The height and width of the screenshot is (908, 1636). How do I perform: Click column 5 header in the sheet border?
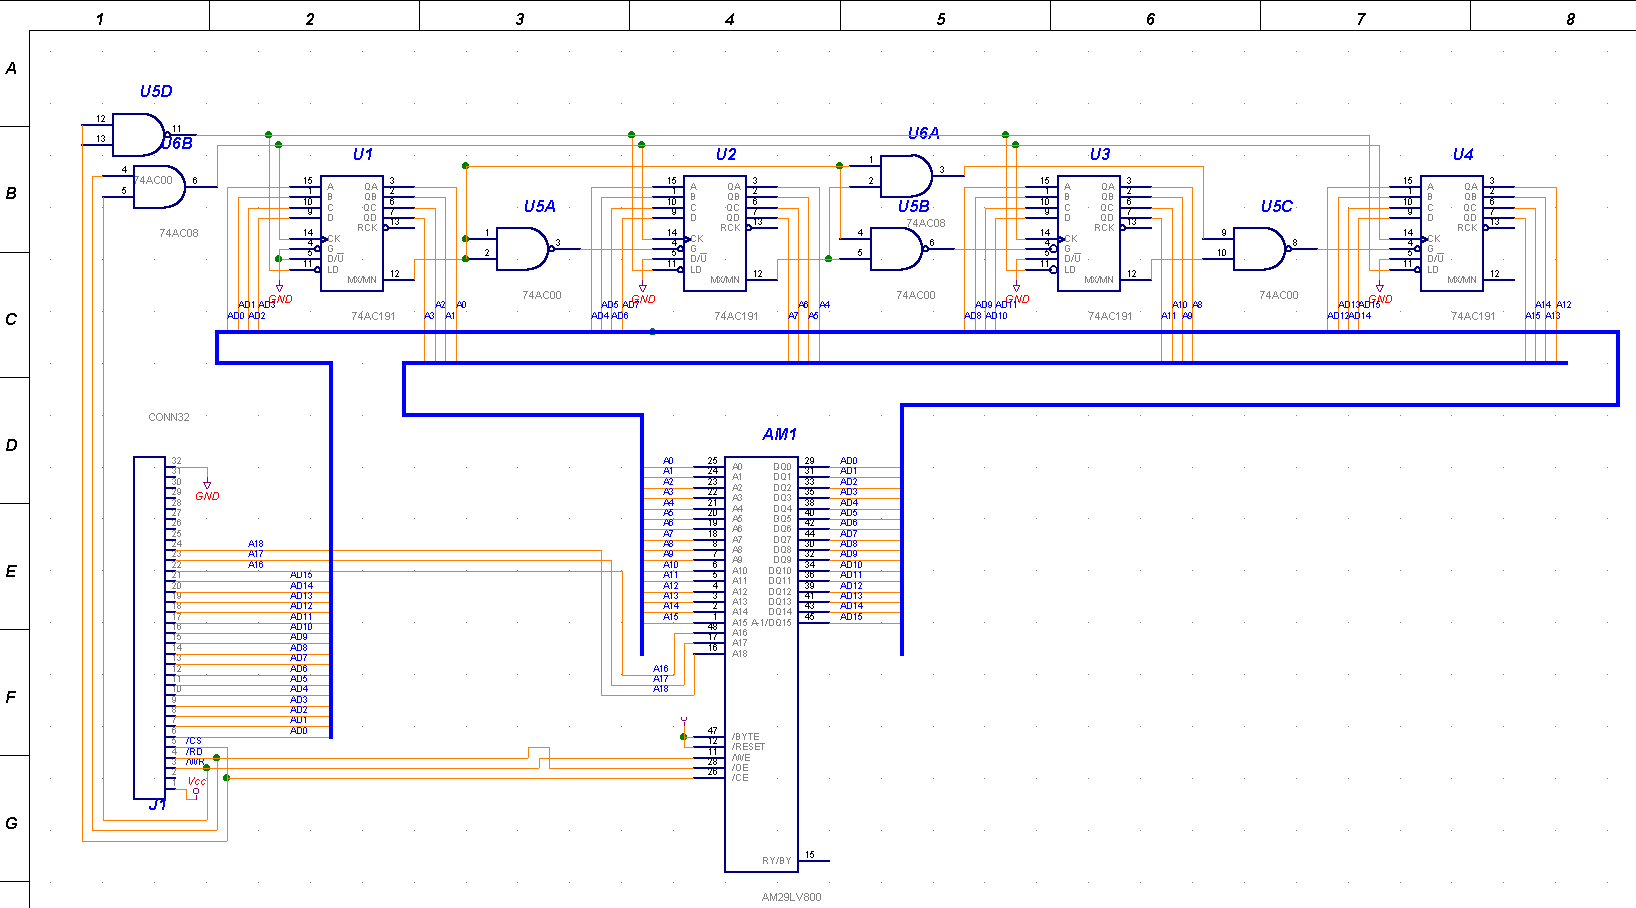(x=940, y=18)
